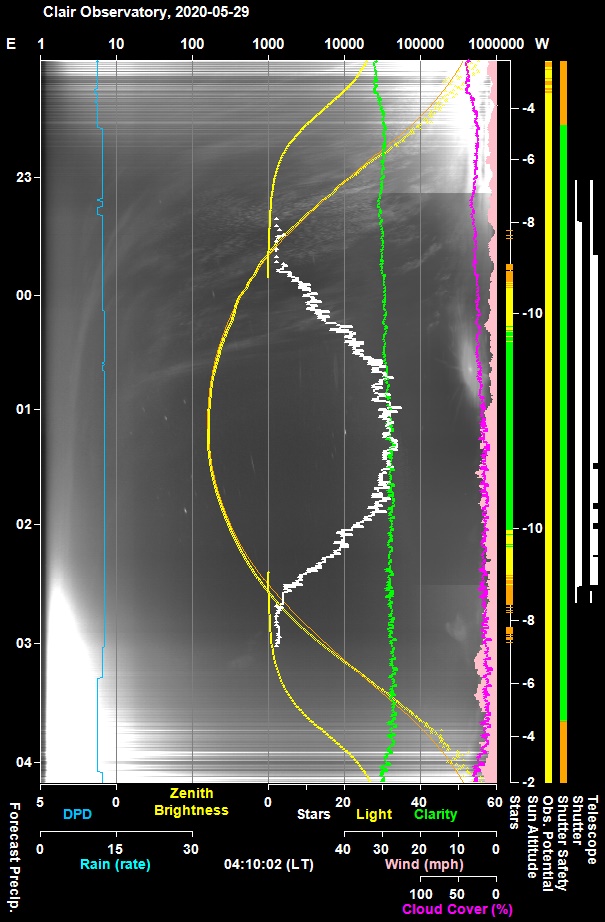Viewport: 605px width, 922px height.
Task: Click the Rain (rate) legend label
Action: [x=115, y=864]
